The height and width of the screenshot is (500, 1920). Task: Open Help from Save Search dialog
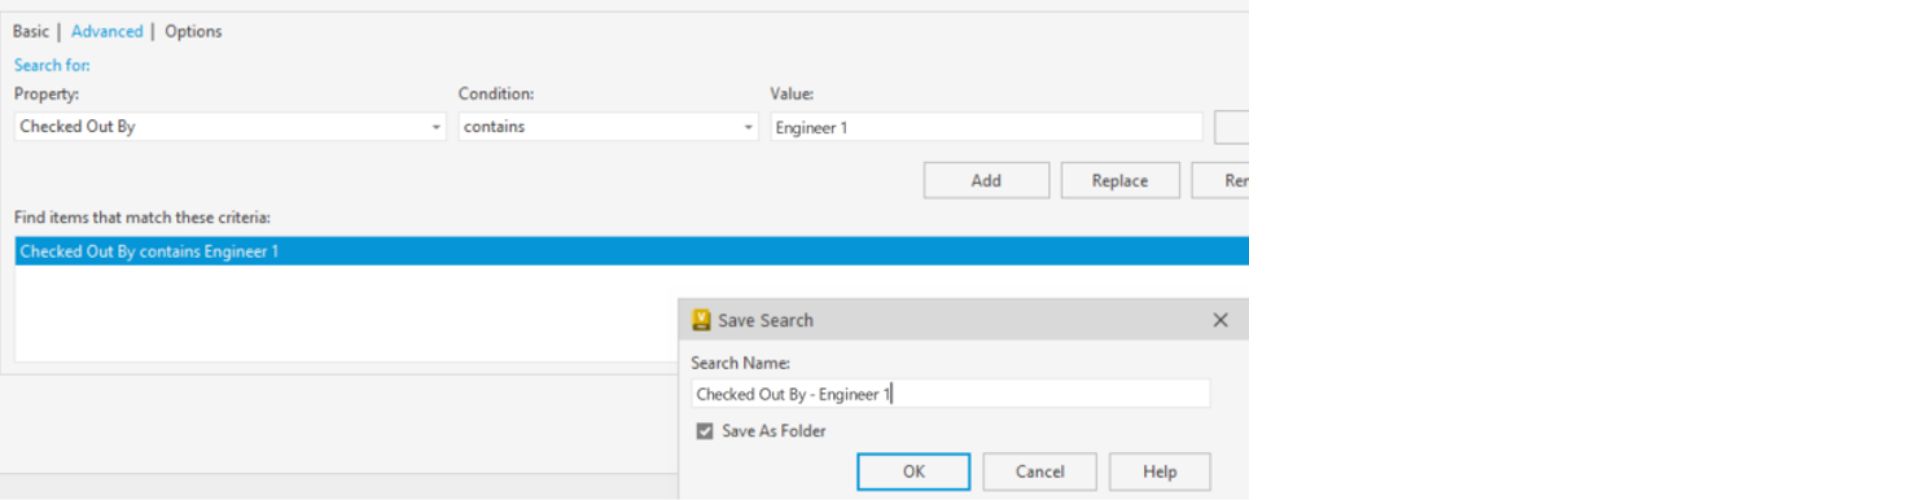pos(1159,471)
